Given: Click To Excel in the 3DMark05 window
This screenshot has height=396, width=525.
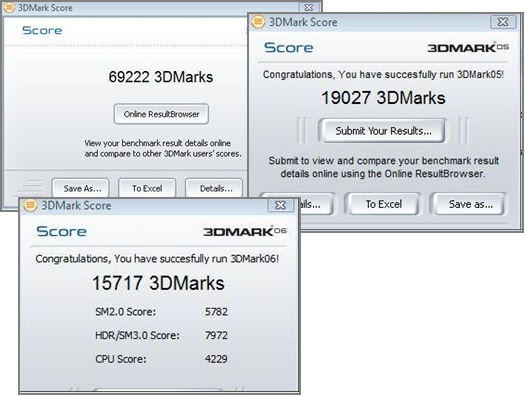Looking at the screenshot, I should [x=383, y=204].
